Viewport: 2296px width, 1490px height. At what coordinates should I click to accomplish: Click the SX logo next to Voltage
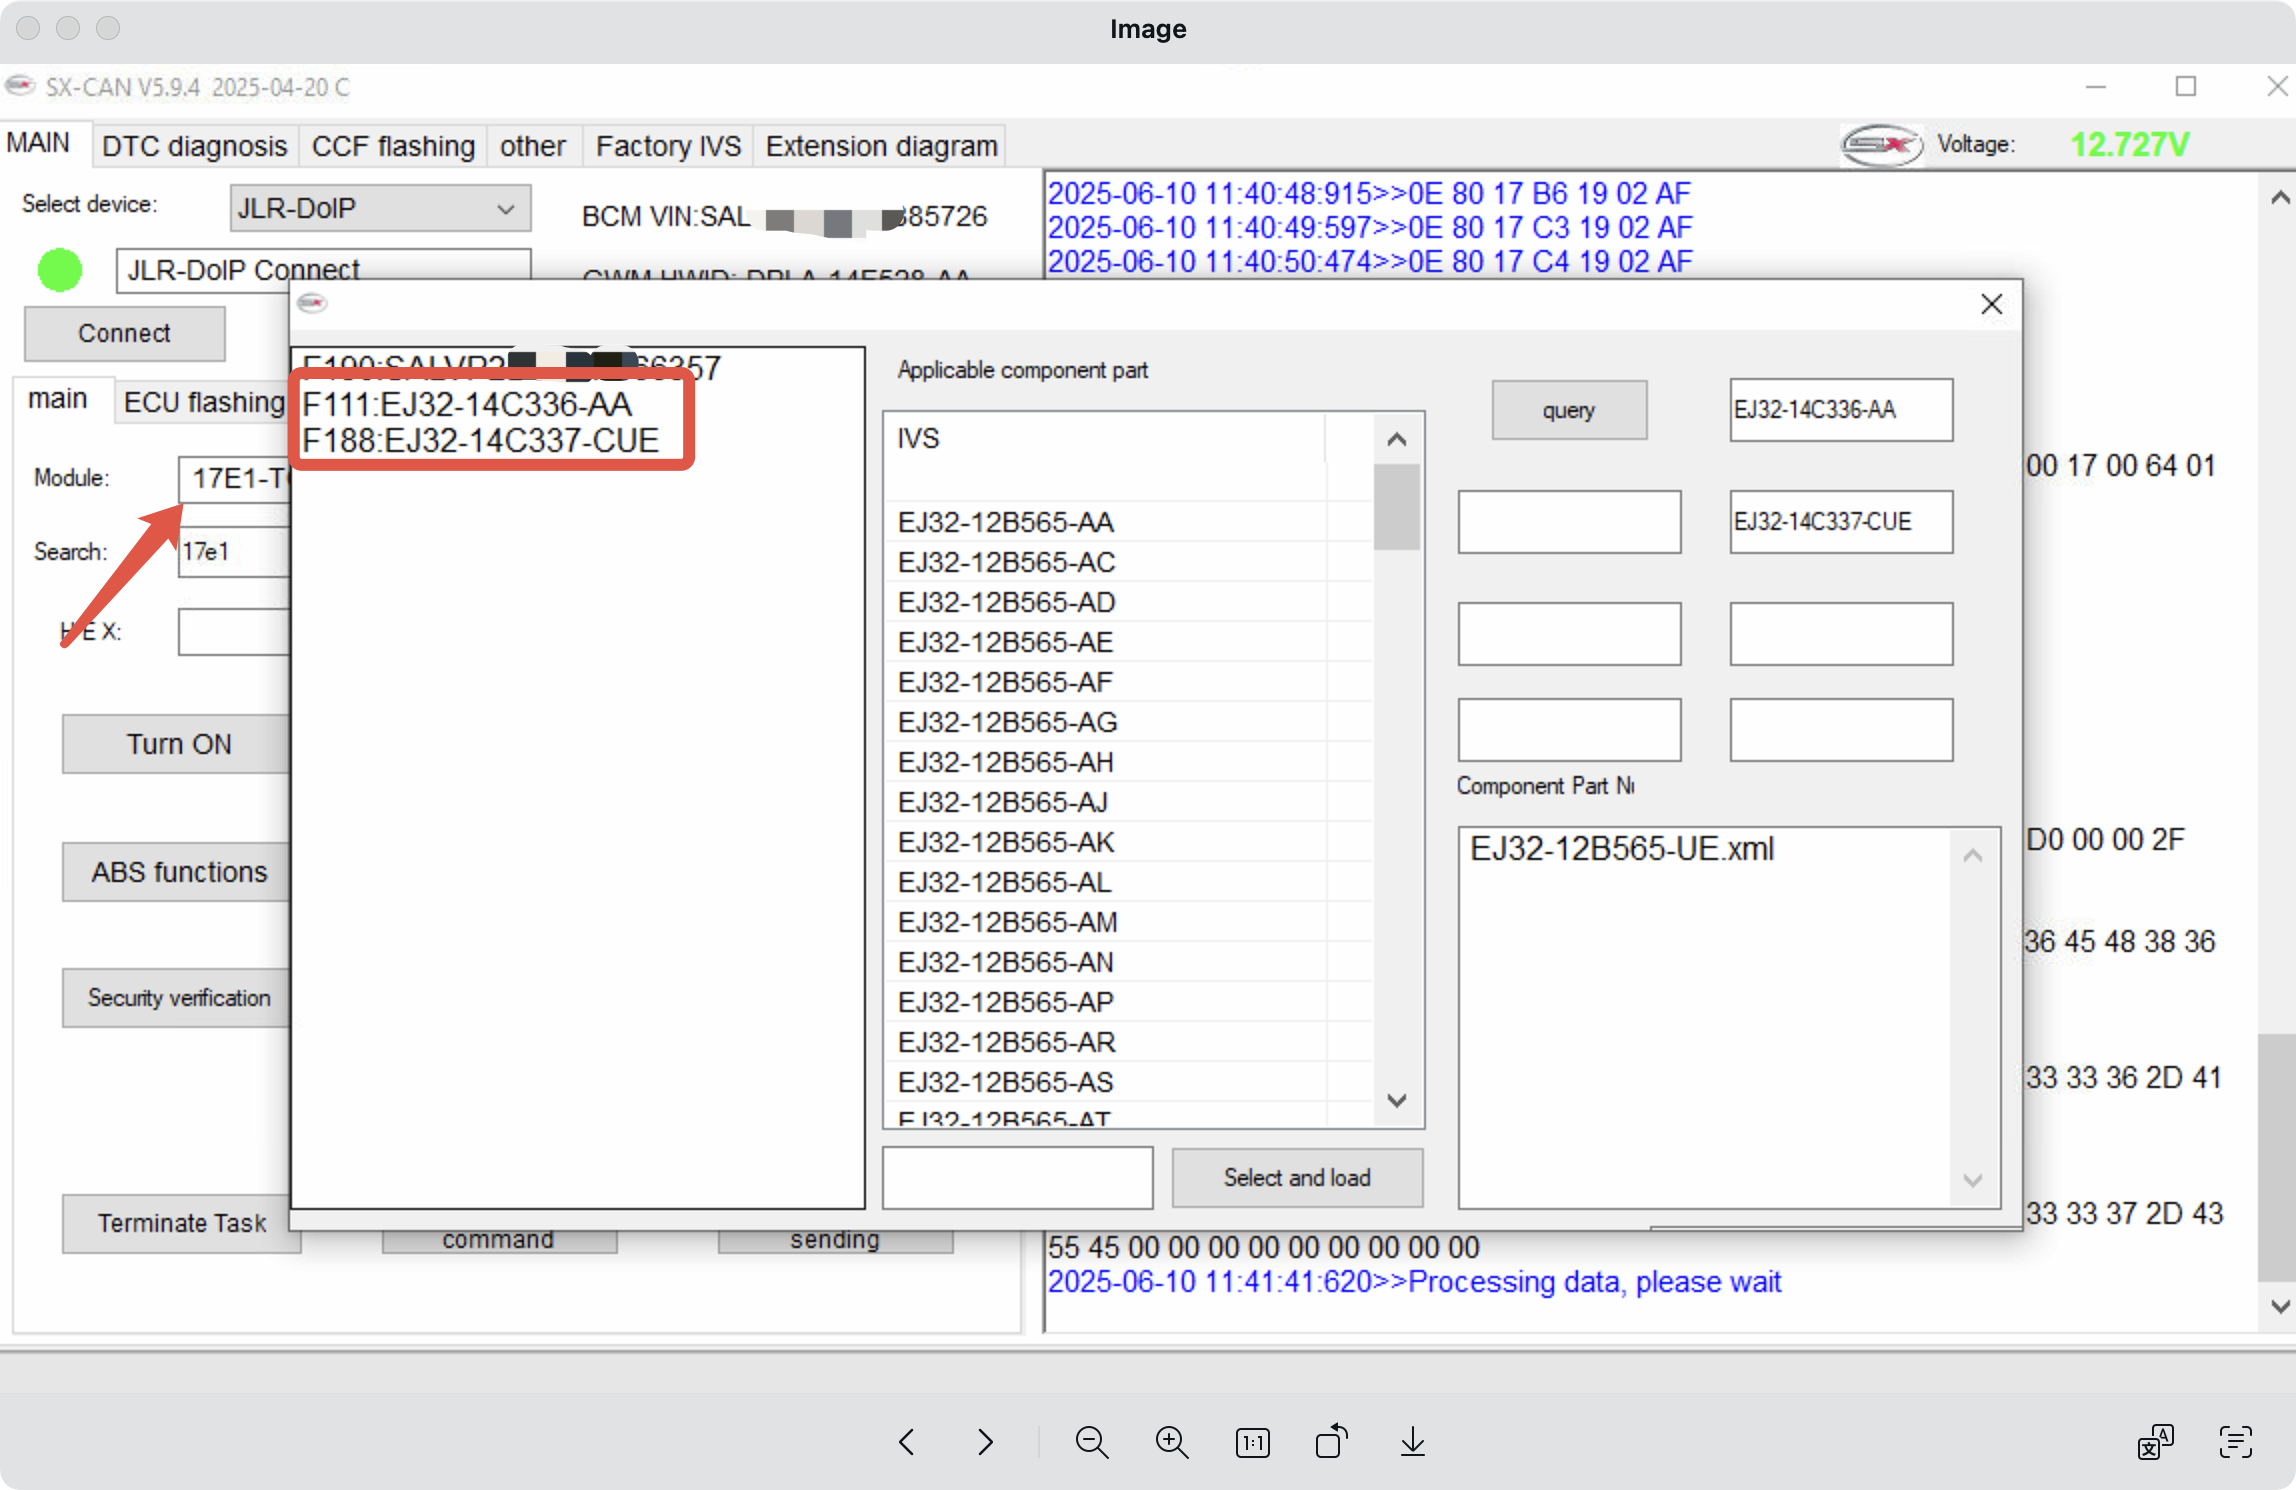[x=1880, y=145]
